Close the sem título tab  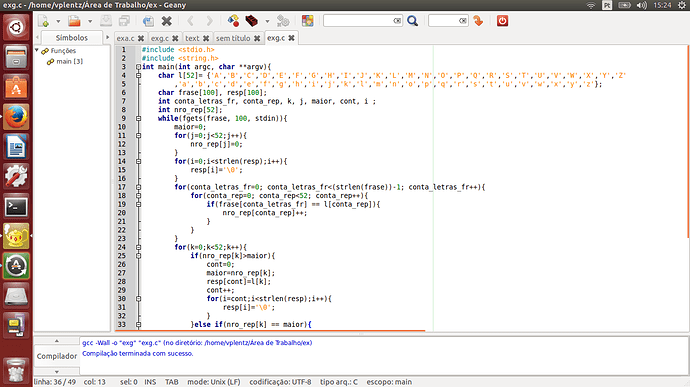(x=257, y=38)
